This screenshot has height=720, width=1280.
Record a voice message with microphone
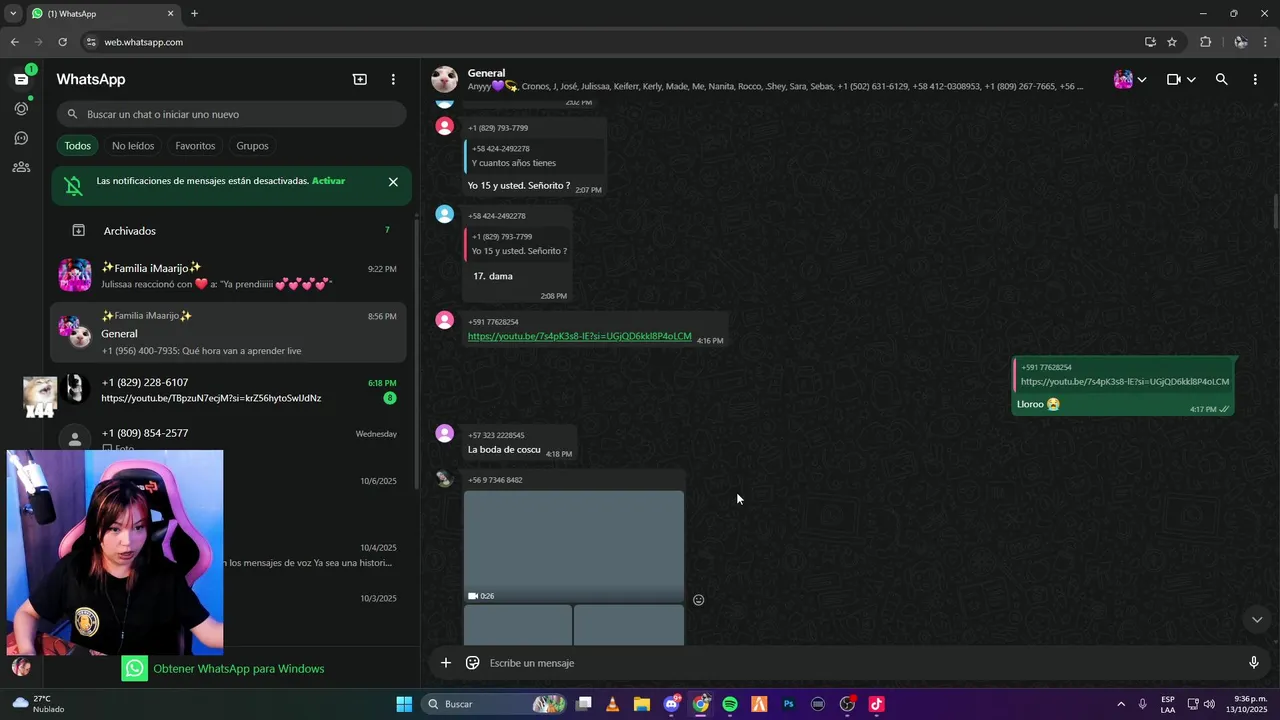pos(1254,663)
